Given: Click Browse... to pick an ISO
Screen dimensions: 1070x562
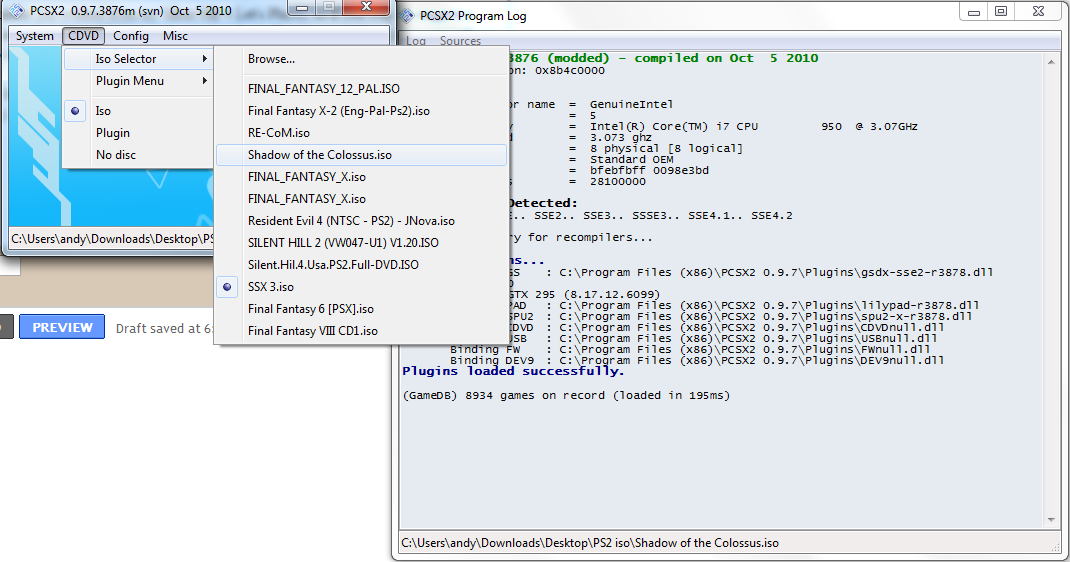Looking at the screenshot, I should 362,59.
